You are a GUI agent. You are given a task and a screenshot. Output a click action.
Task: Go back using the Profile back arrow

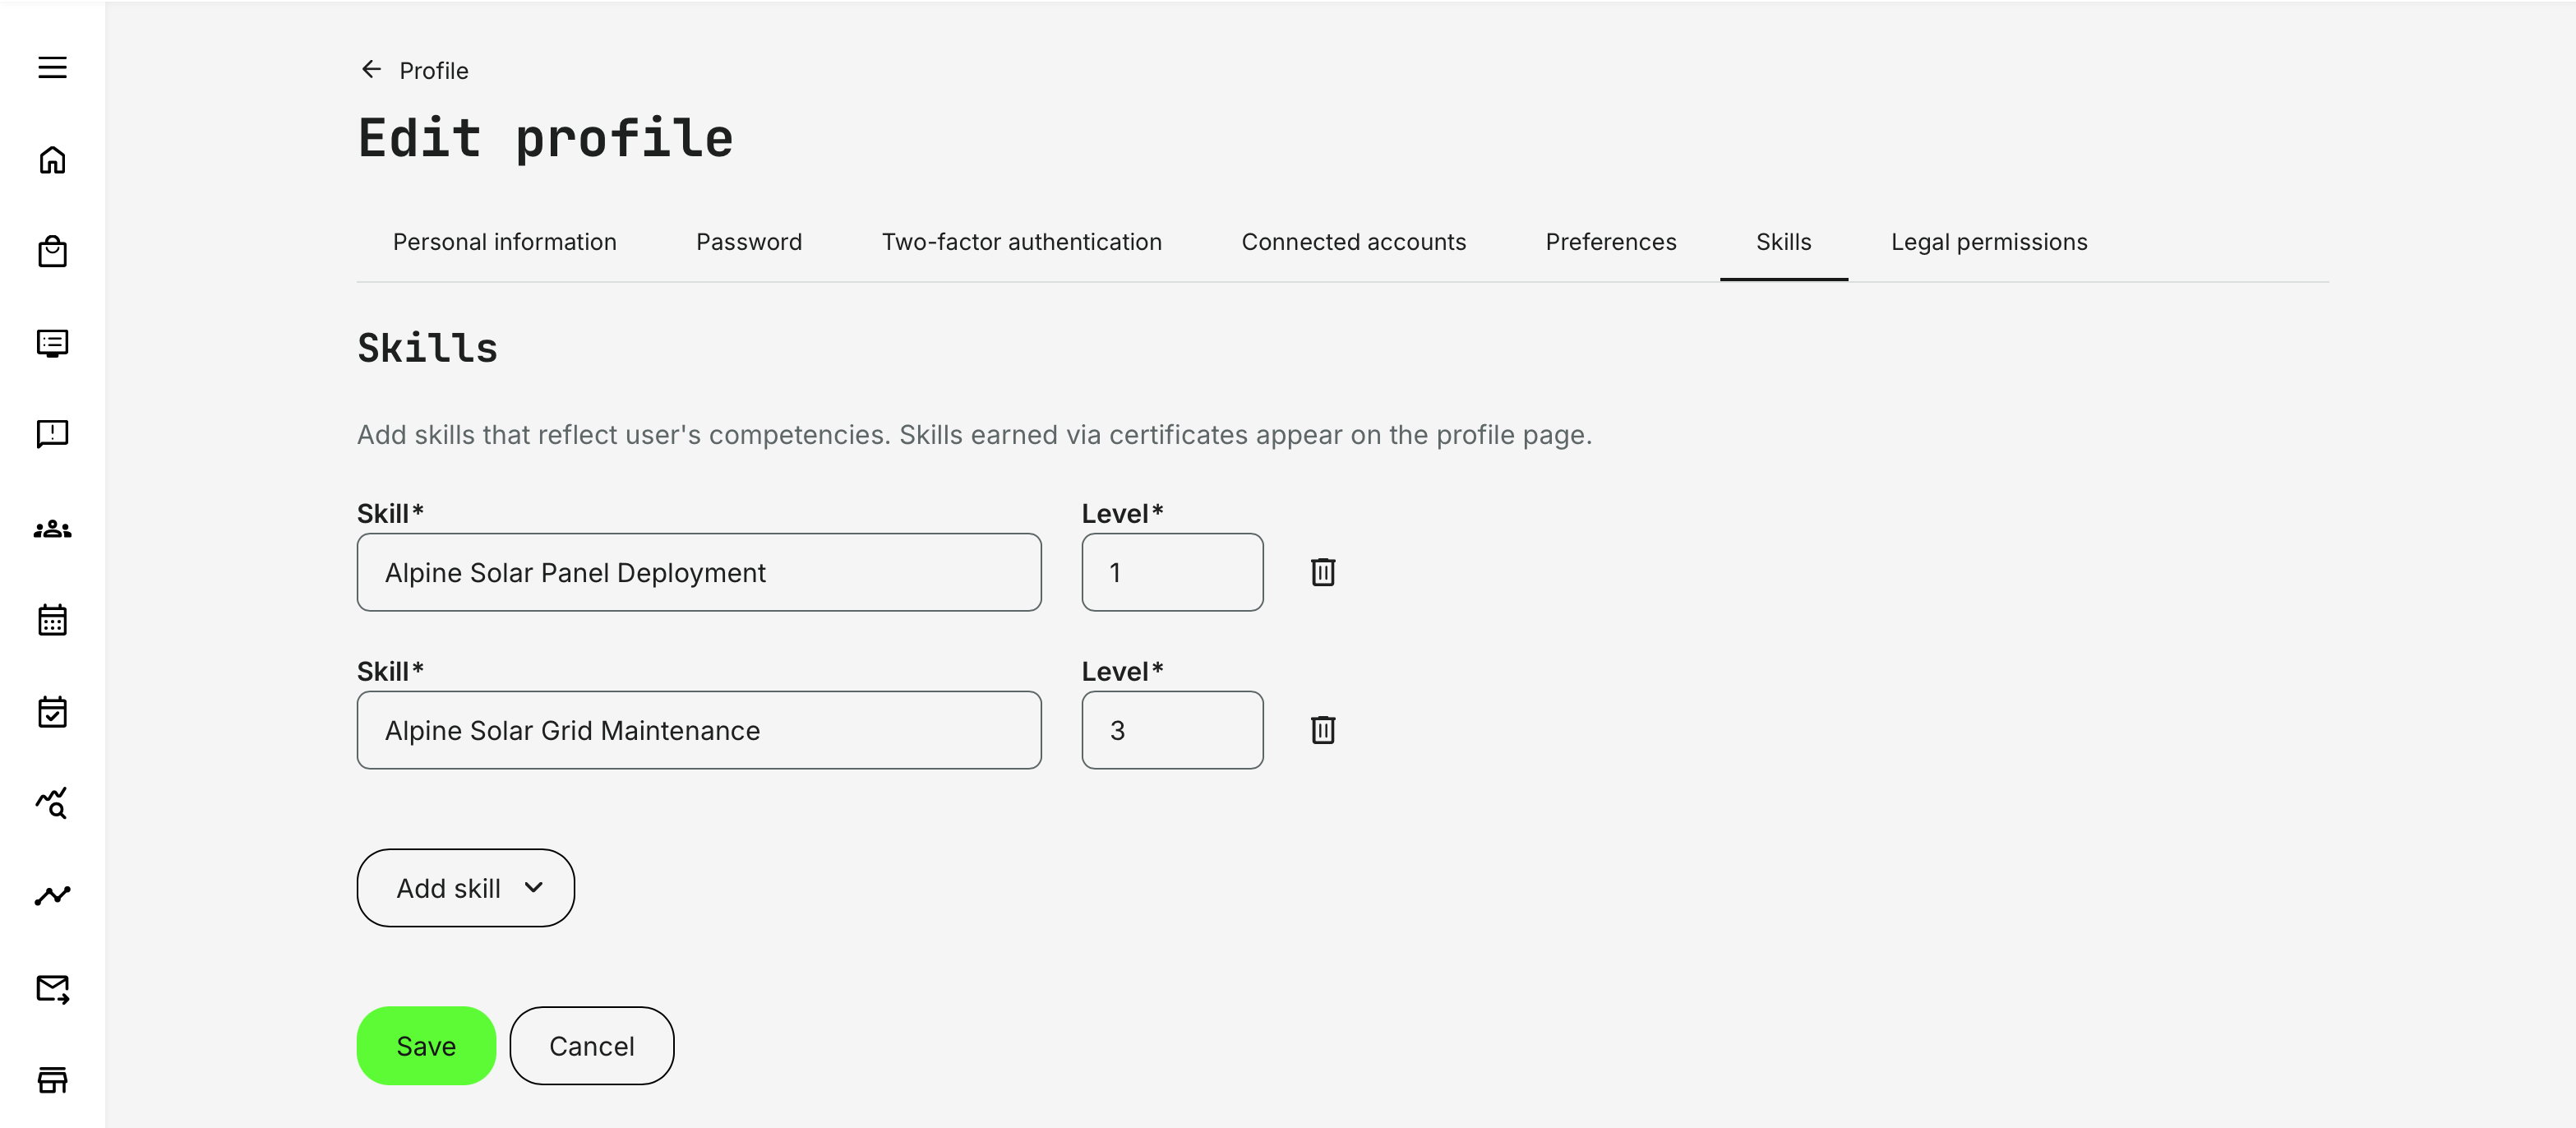(x=371, y=69)
